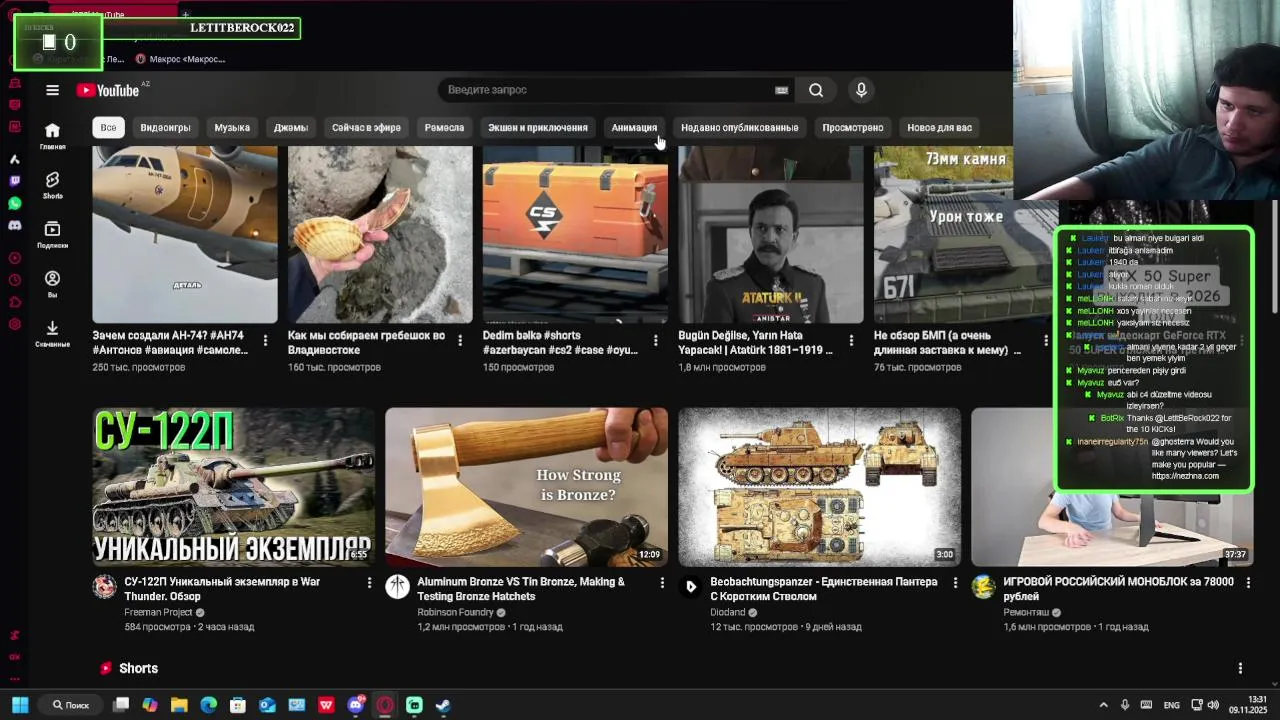
Task: Select the Джемы filter chip
Action: (x=291, y=127)
